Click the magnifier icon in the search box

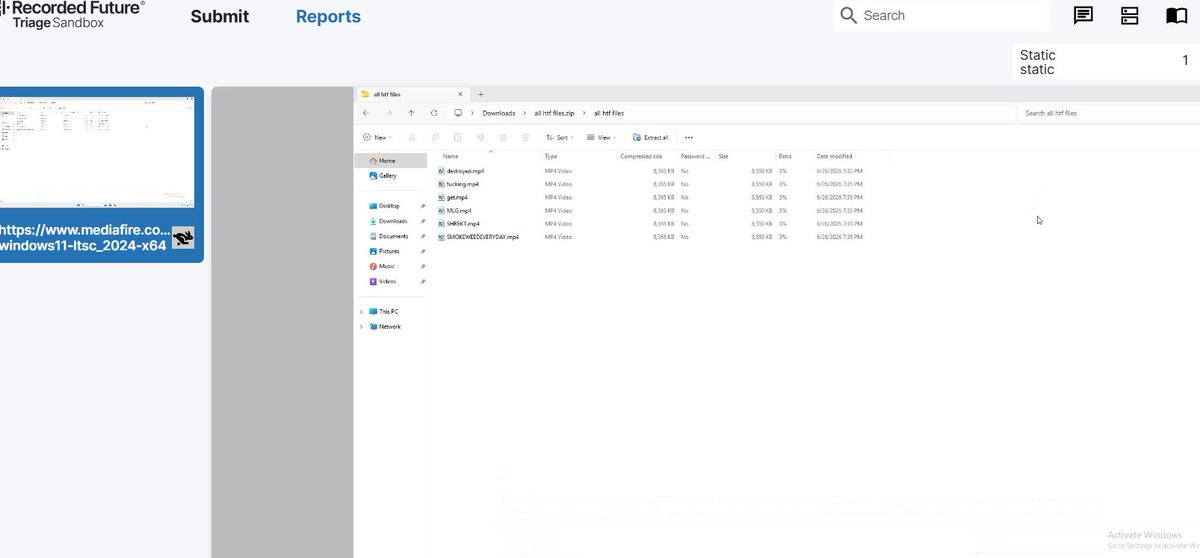(849, 16)
